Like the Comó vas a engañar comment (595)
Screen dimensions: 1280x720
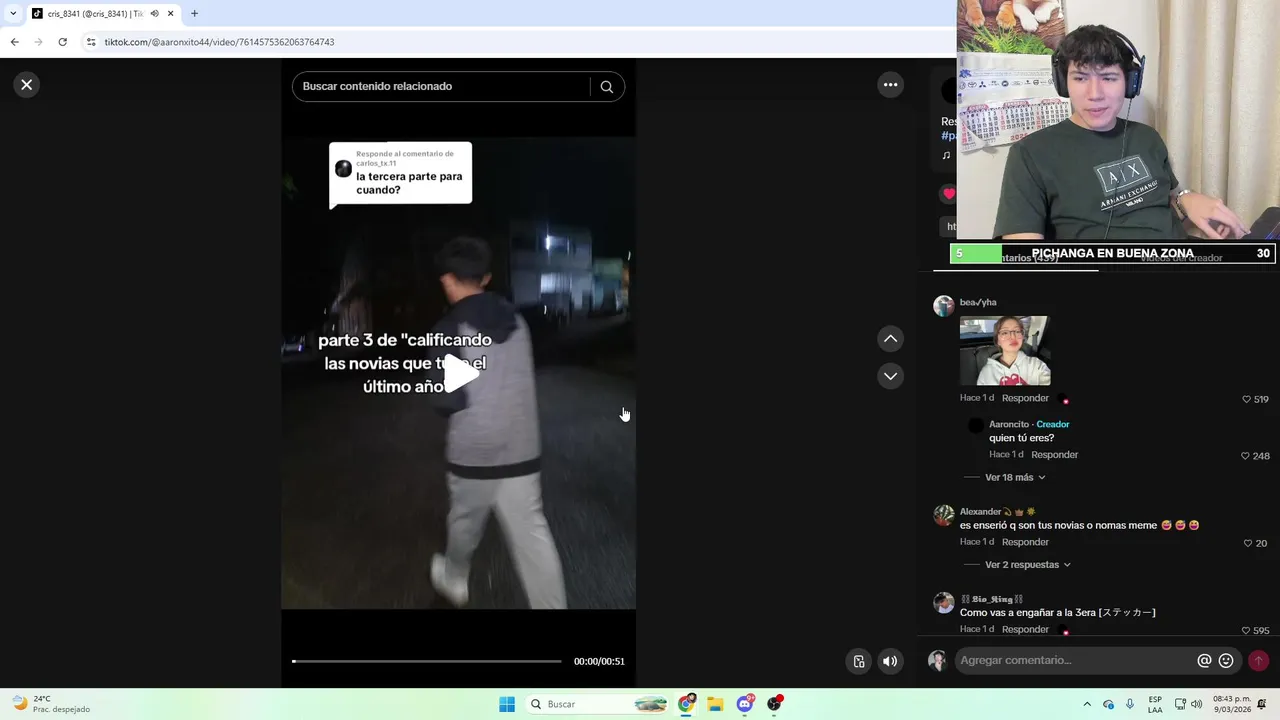tap(1247, 631)
